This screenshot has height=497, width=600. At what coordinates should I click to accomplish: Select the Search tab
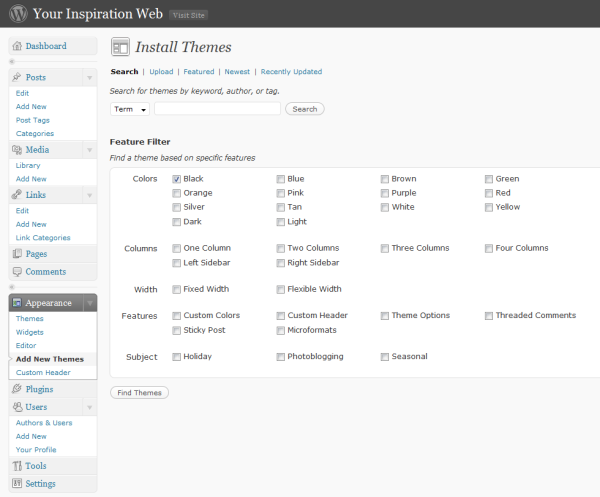[x=124, y=72]
